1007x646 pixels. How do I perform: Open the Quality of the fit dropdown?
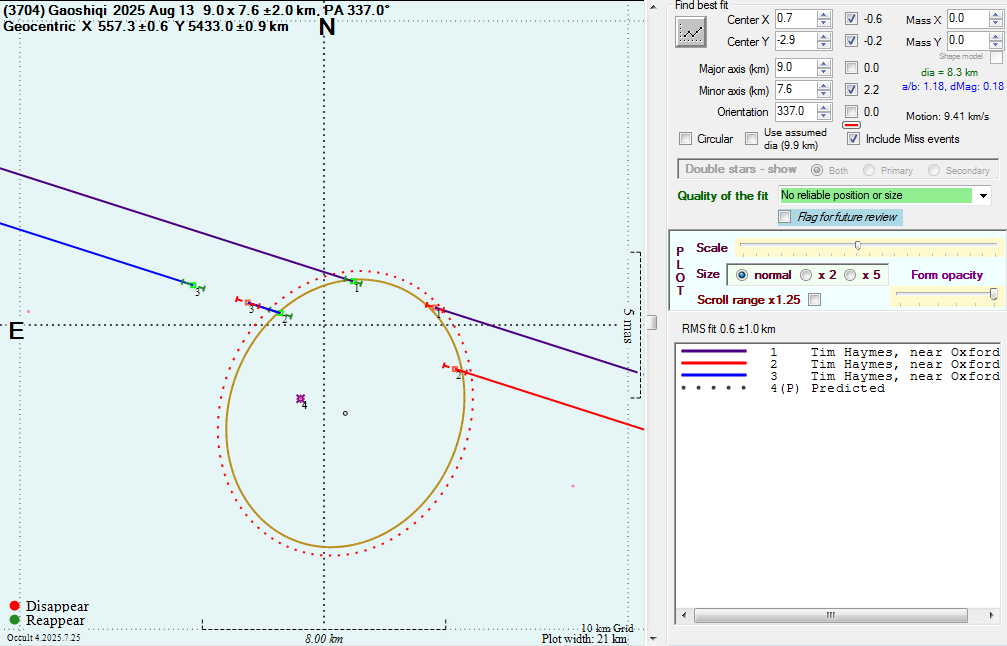click(983, 196)
